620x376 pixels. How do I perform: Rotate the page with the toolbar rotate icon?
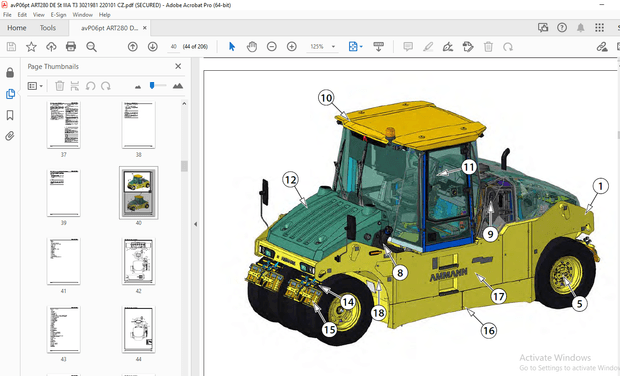point(508,47)
